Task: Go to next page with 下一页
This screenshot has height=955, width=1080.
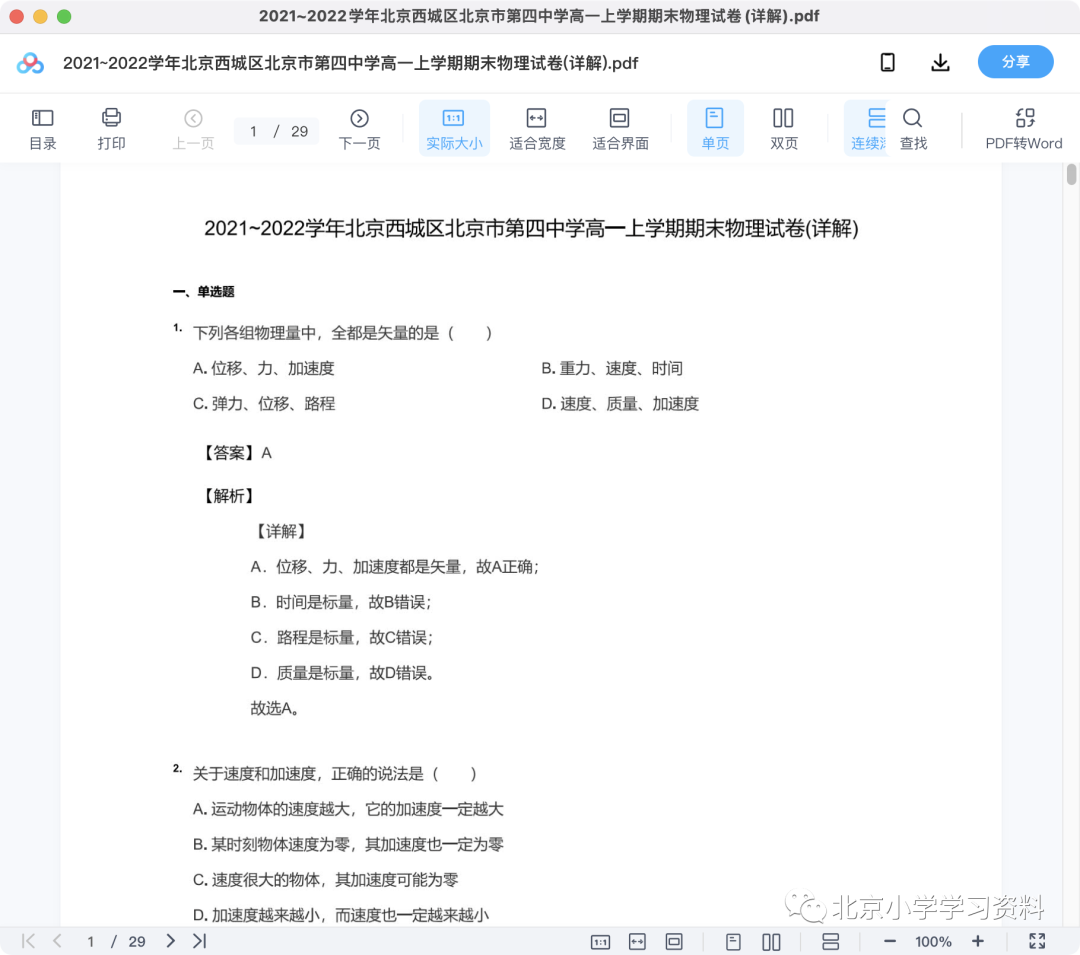Action: tap(360, 129)
